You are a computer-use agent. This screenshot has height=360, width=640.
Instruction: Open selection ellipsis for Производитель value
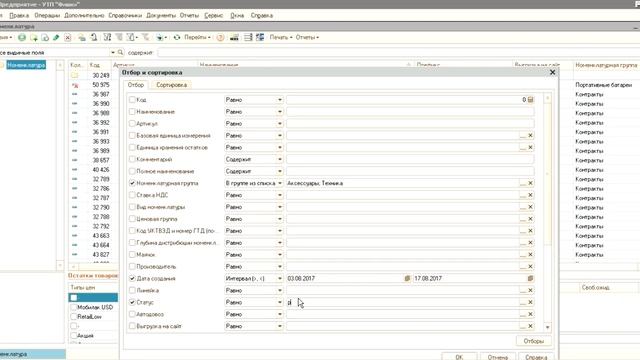pyautogui.click(x=523, y=267)
